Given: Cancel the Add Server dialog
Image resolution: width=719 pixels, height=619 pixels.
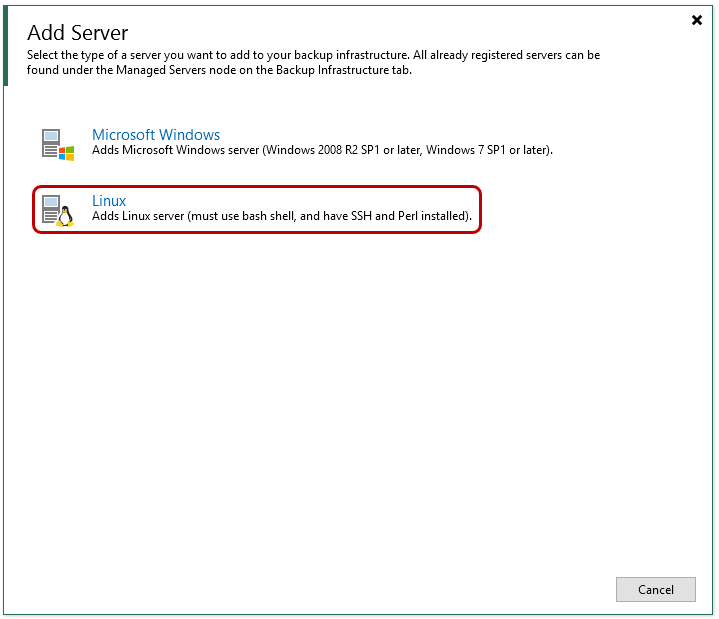Looking at the screenshot, I should [x=656, y=589].
